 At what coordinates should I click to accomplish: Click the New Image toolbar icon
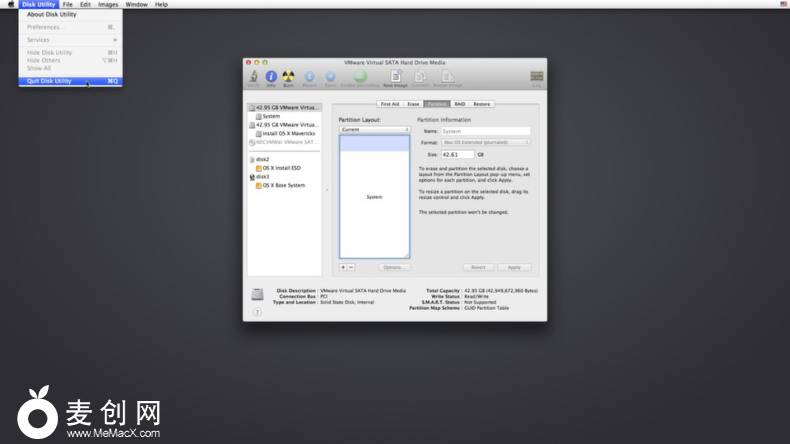[396, 76]
